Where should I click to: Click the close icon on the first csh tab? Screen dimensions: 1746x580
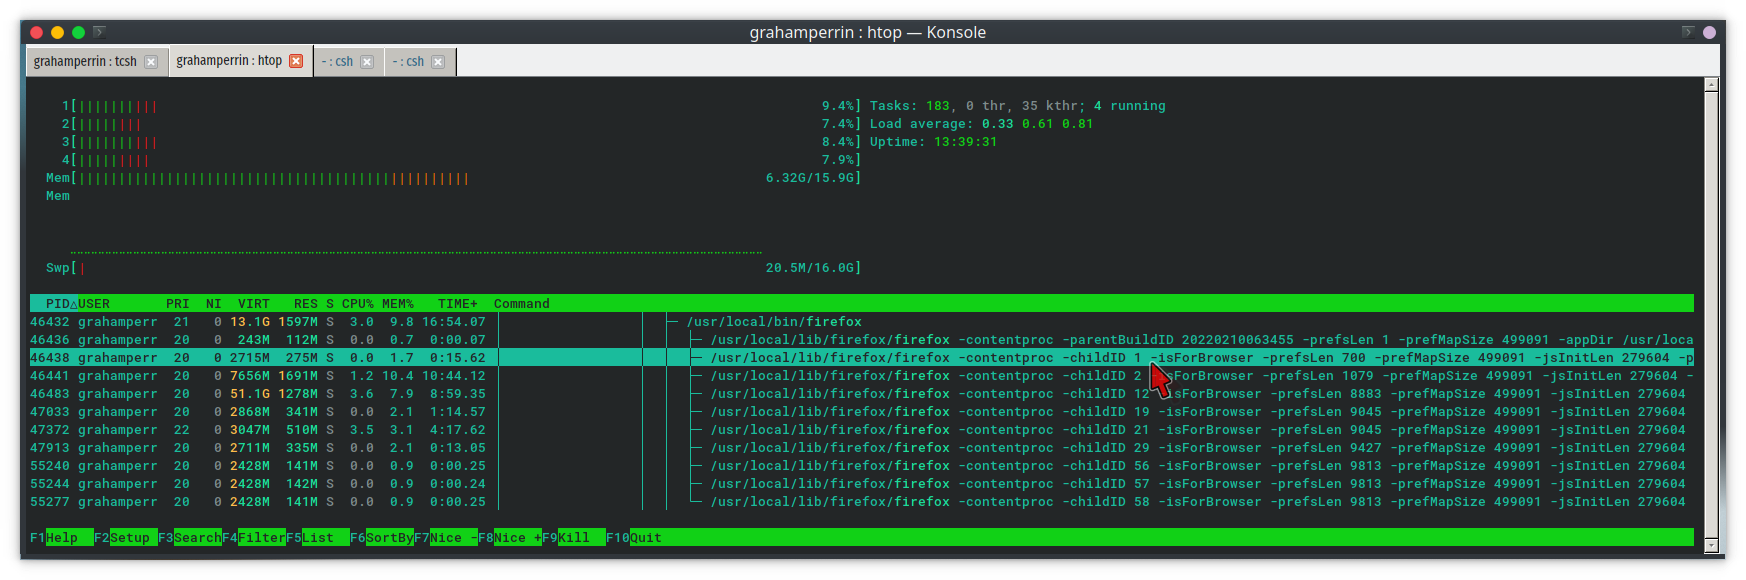[x=367, y=62]
